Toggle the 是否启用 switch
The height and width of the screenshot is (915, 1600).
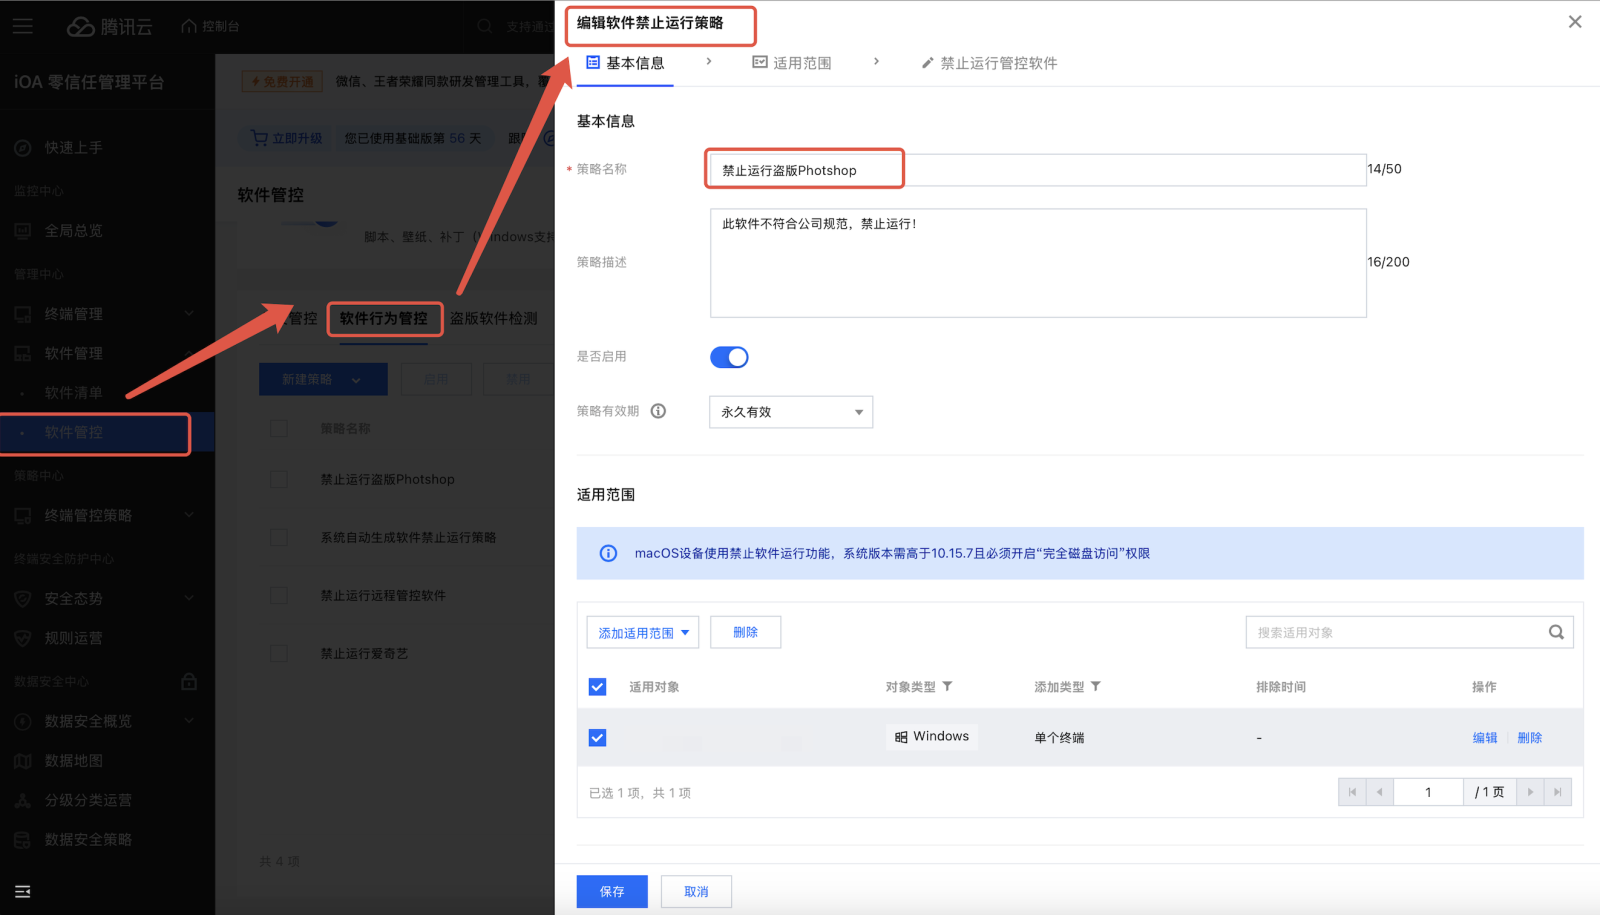tap(729, 357)
